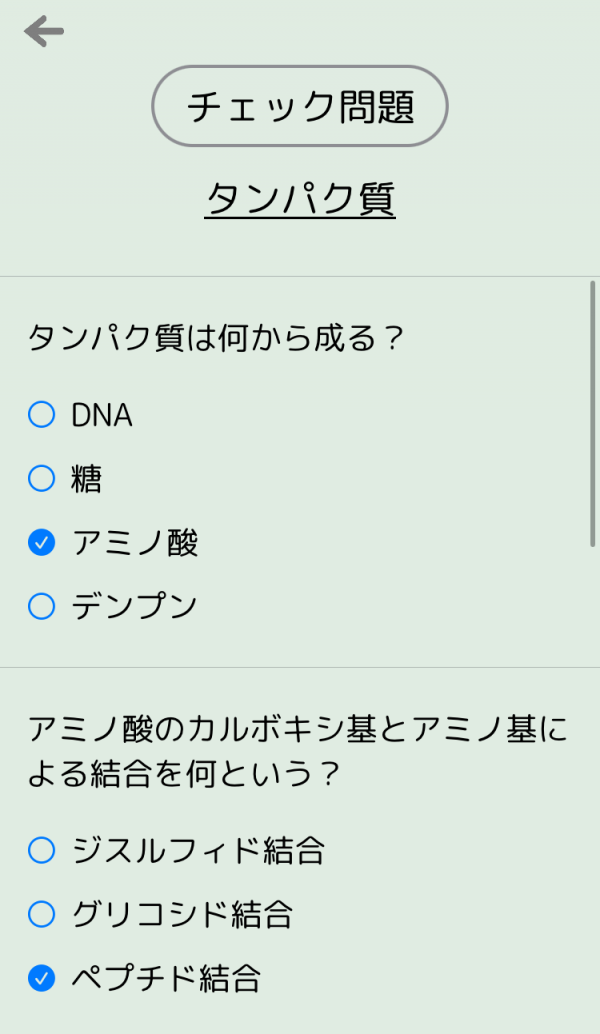The width and height of the screenshot is (600, 1034).
Task: Click the checked ペプチド結合 radio button
Action: 41,978
